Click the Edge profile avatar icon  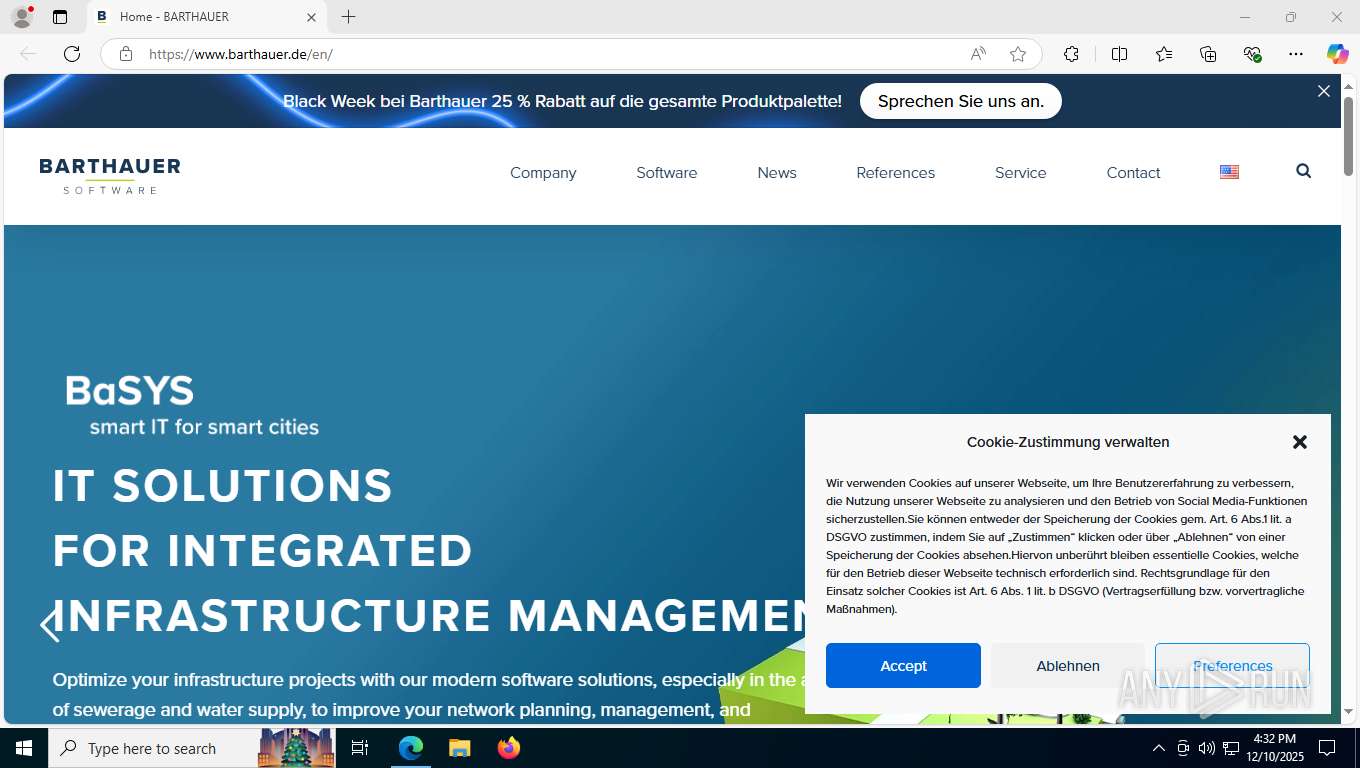click(21, 17)
